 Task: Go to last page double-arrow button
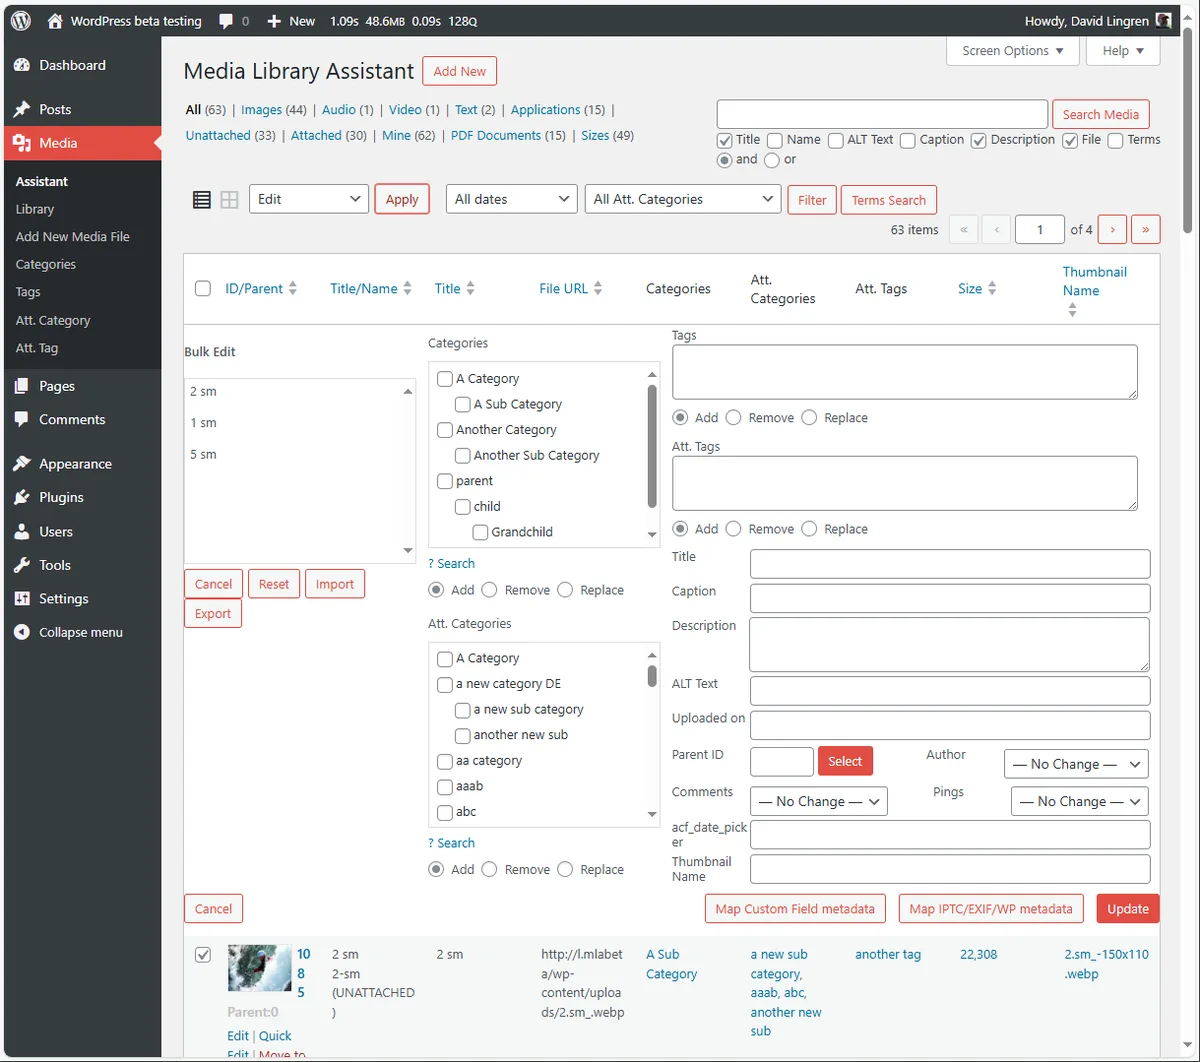[x=1145, y=229]
